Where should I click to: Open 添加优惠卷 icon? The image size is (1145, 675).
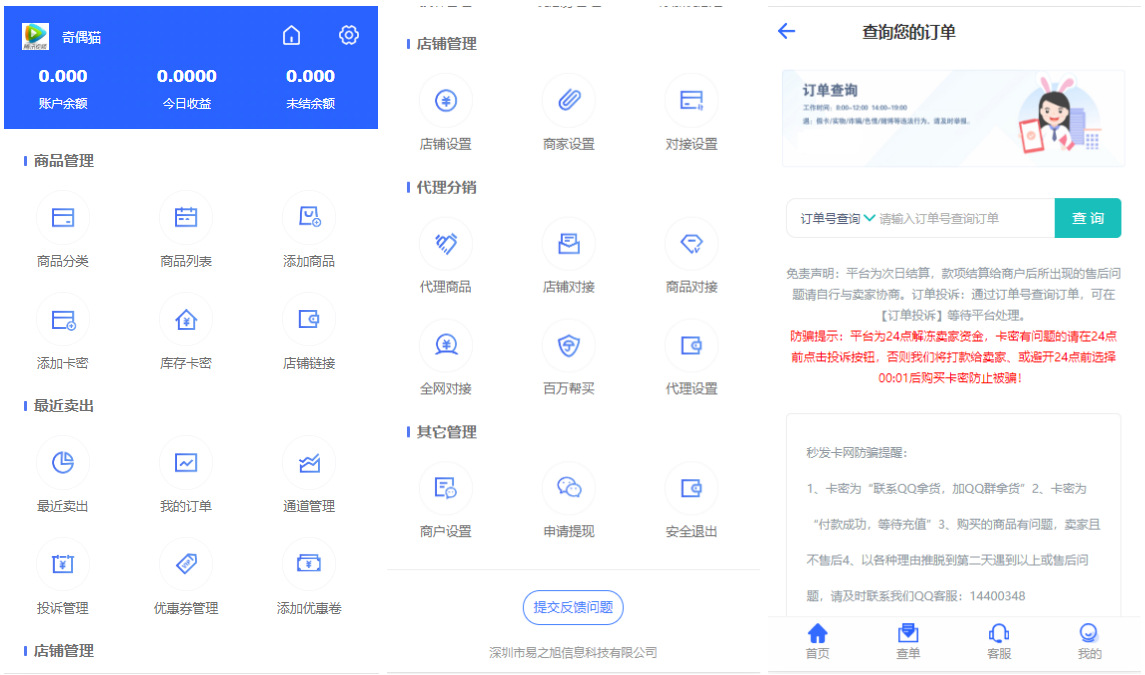coord(309,564)
